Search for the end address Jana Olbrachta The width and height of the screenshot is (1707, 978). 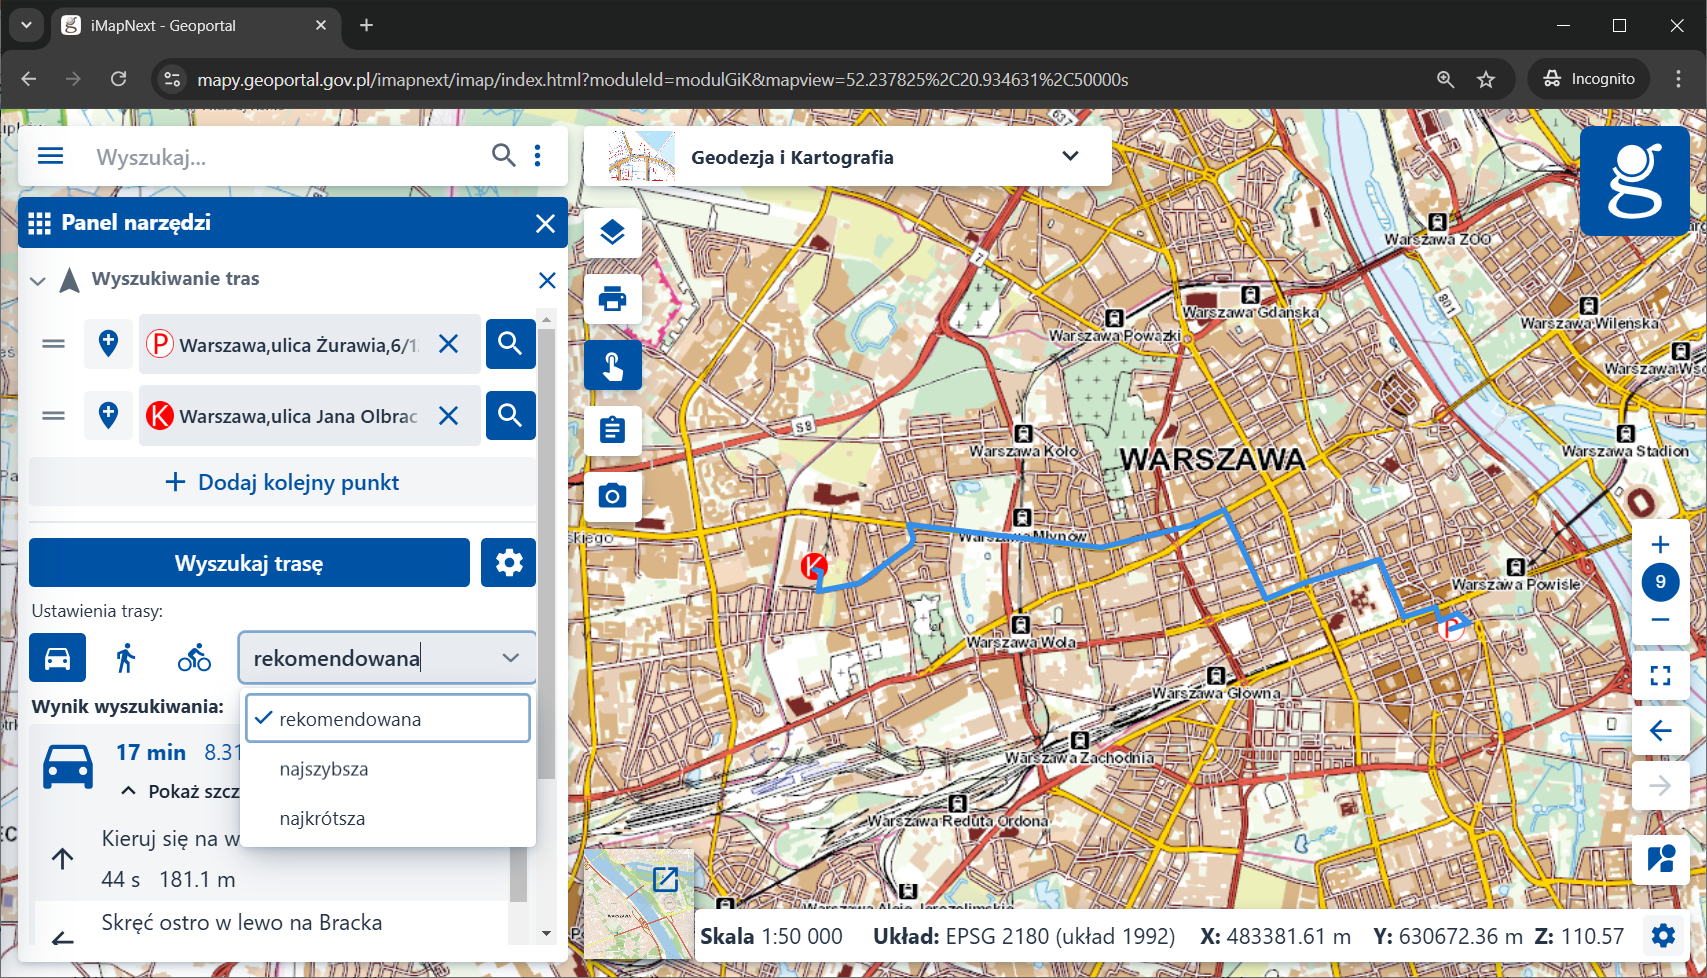[x=510, y=415]
